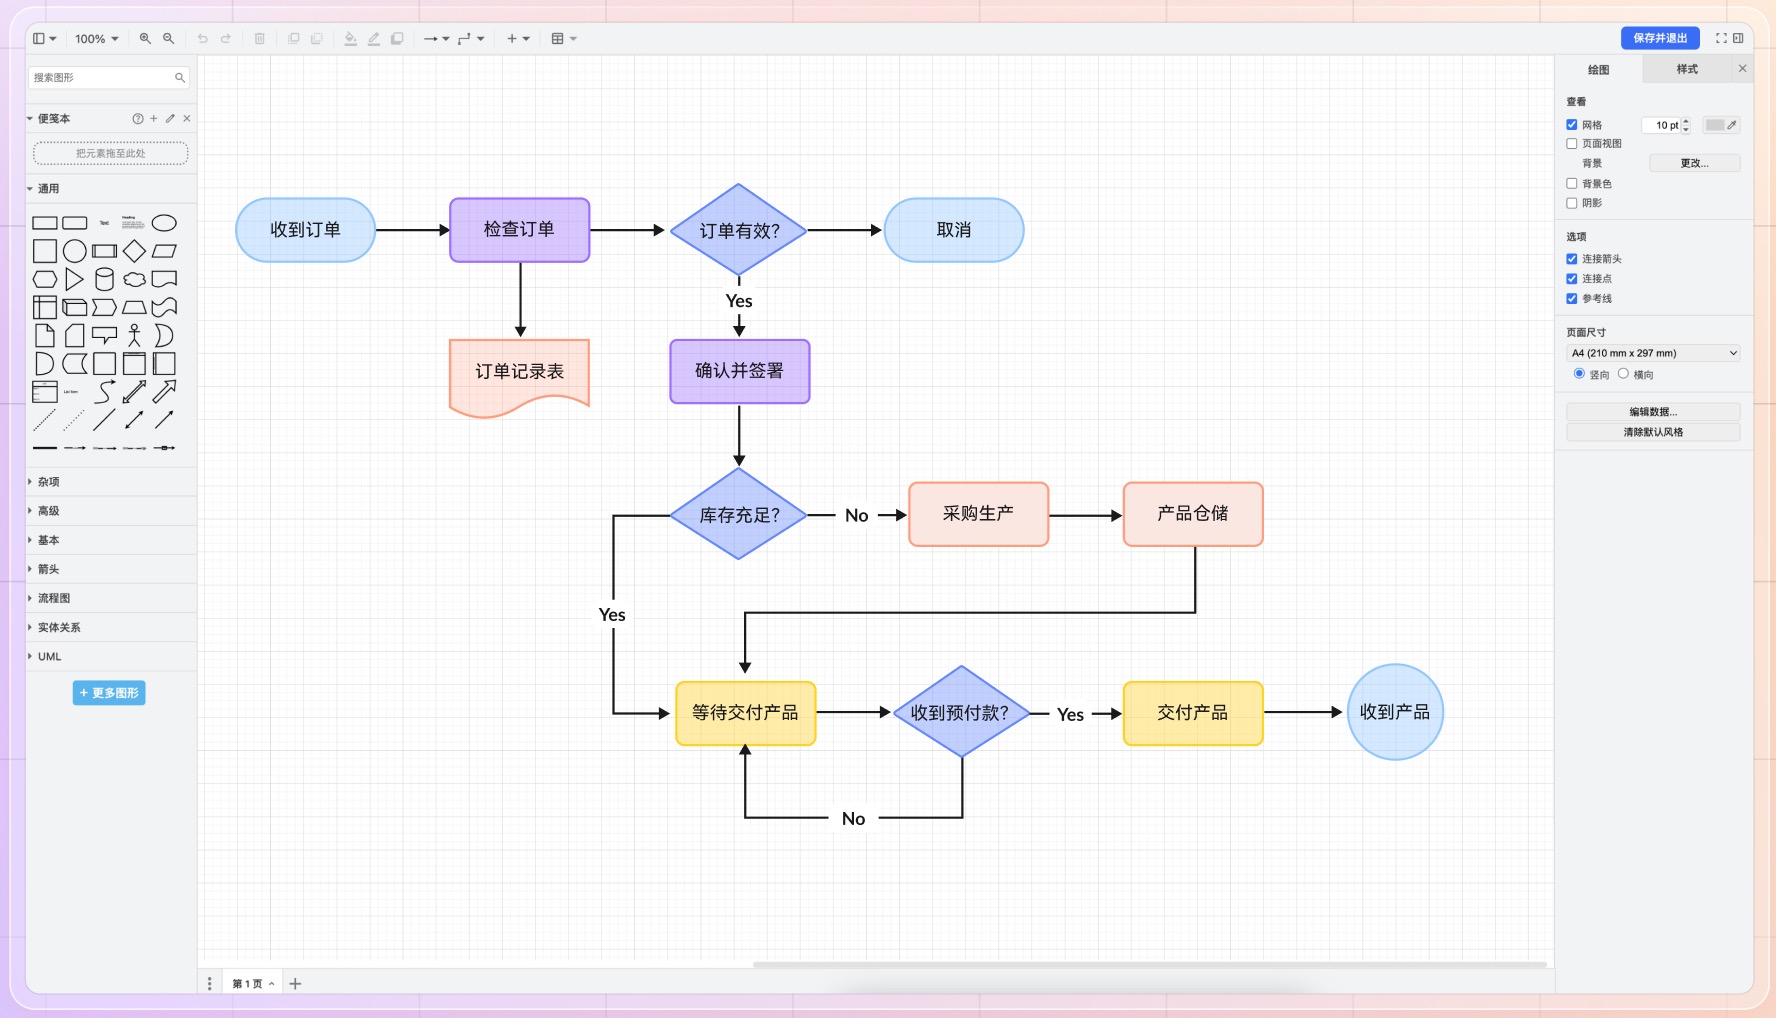
Task: Select the triangle shape from the palette
Action: point(74,279)
